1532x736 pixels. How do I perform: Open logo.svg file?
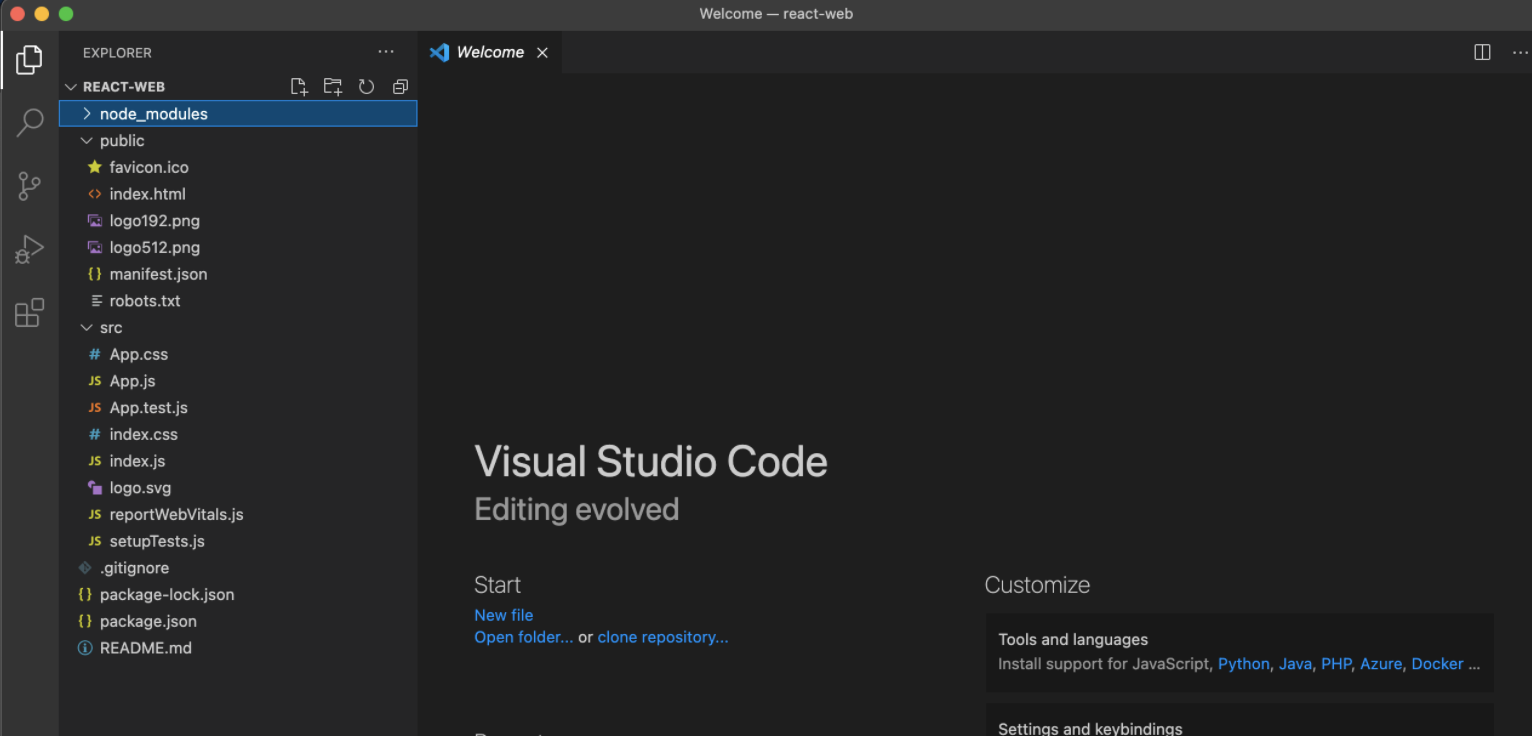coord(238,488)
